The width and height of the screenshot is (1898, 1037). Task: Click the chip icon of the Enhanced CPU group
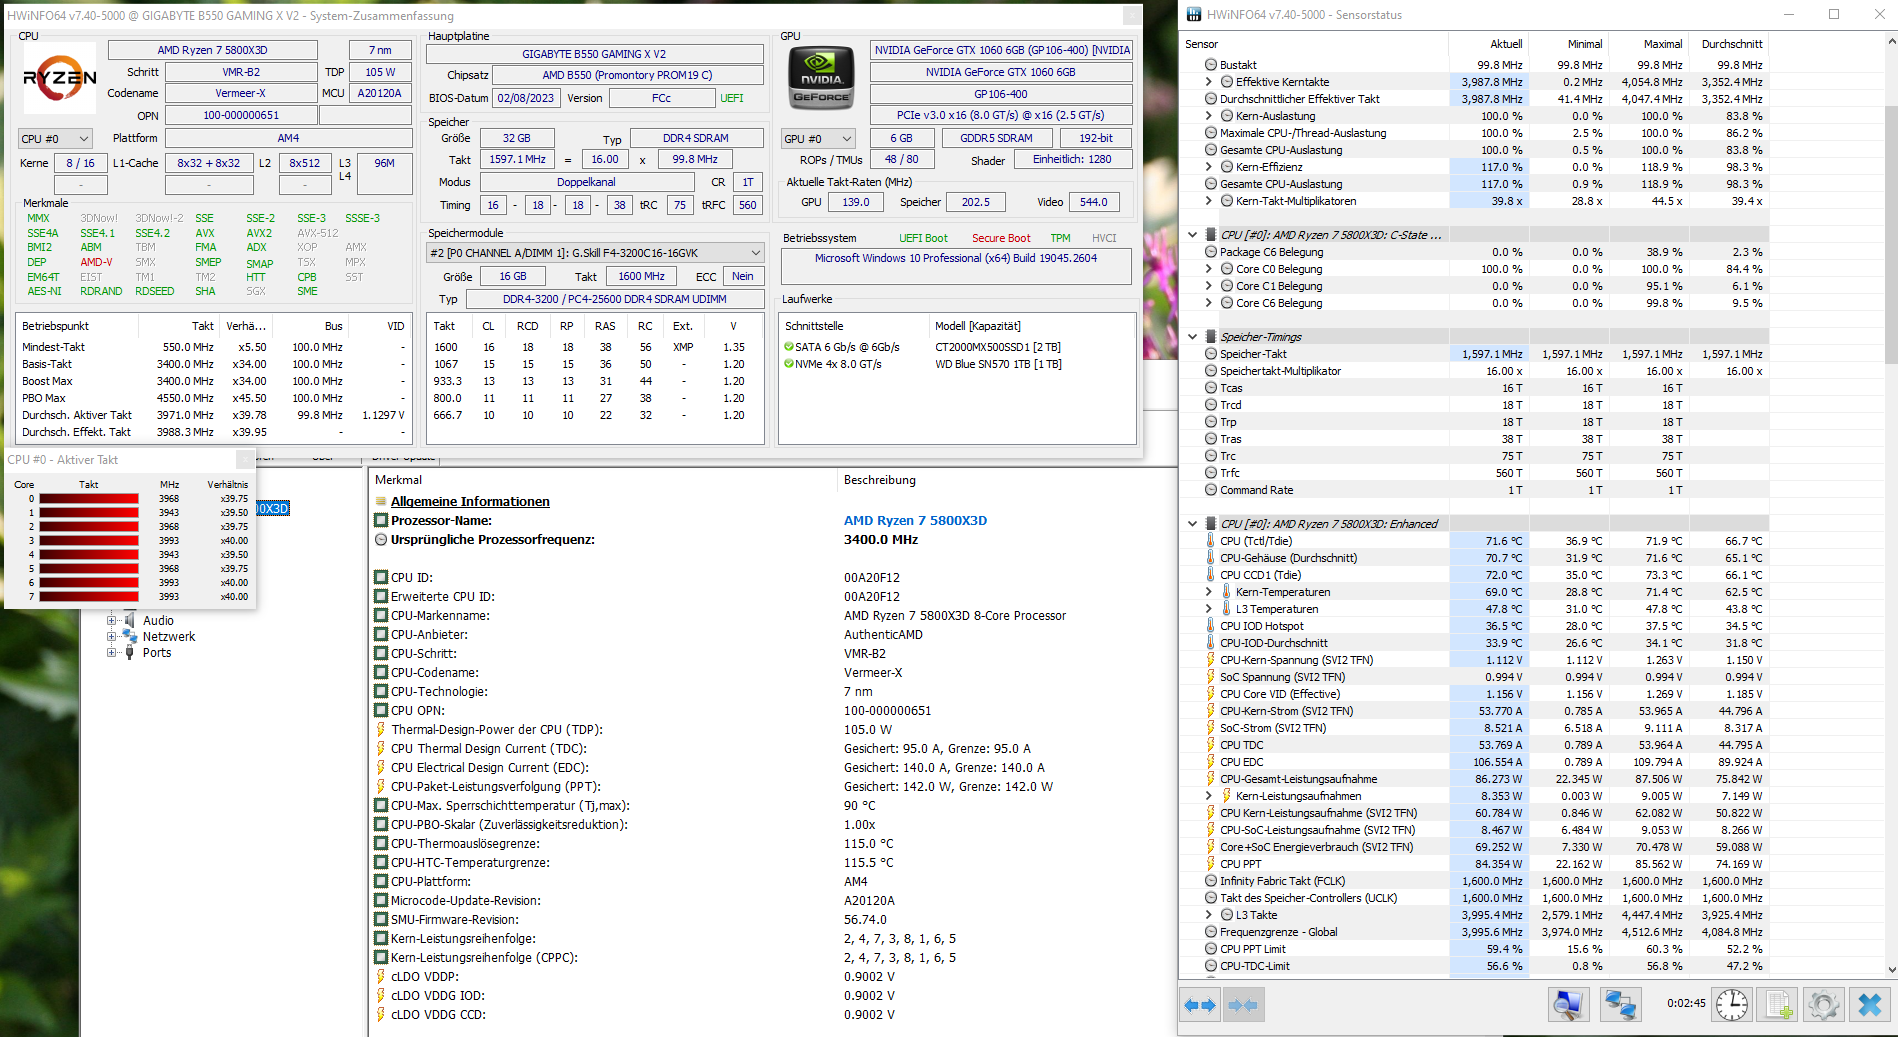click(1211, 524)
